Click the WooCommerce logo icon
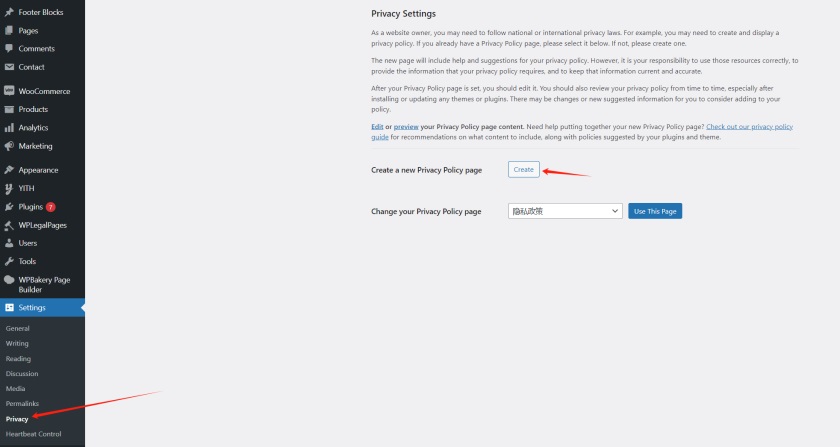 click(9, 91)
